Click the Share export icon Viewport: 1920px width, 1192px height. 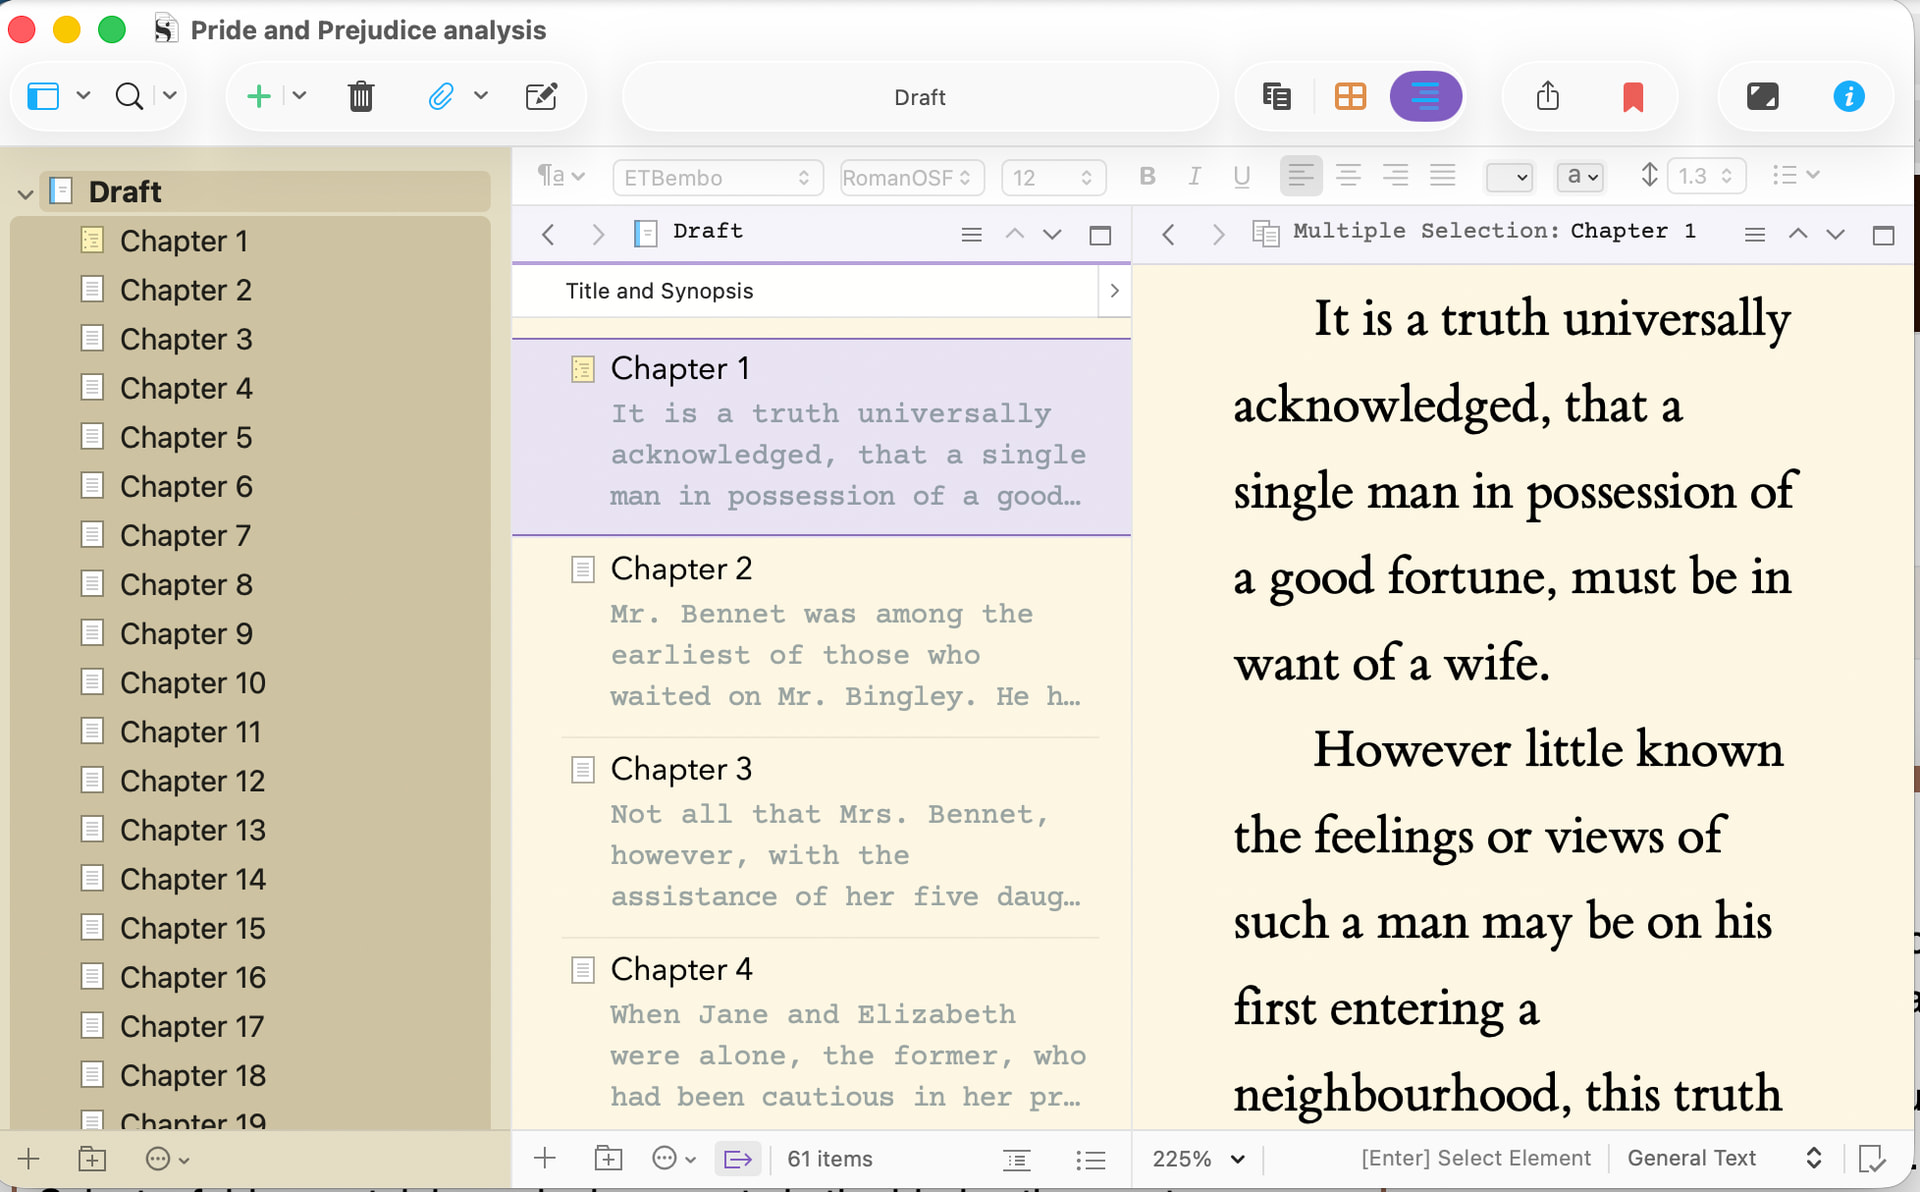click(1547, 97)
